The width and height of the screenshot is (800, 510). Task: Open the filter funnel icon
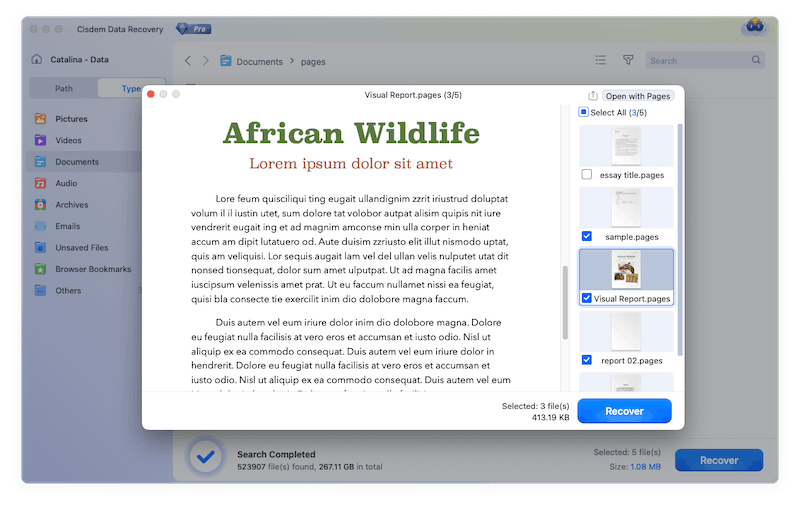(628, 60)
